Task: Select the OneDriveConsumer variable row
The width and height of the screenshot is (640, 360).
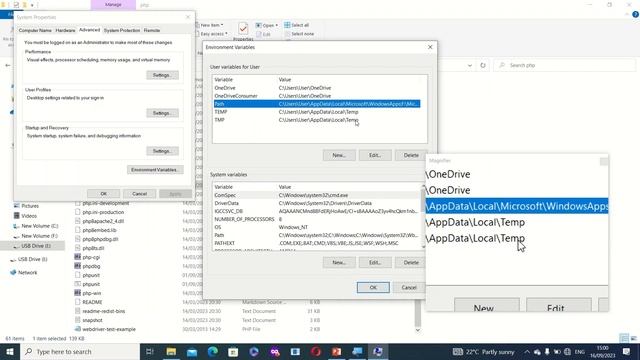Action: pos(317,96)
